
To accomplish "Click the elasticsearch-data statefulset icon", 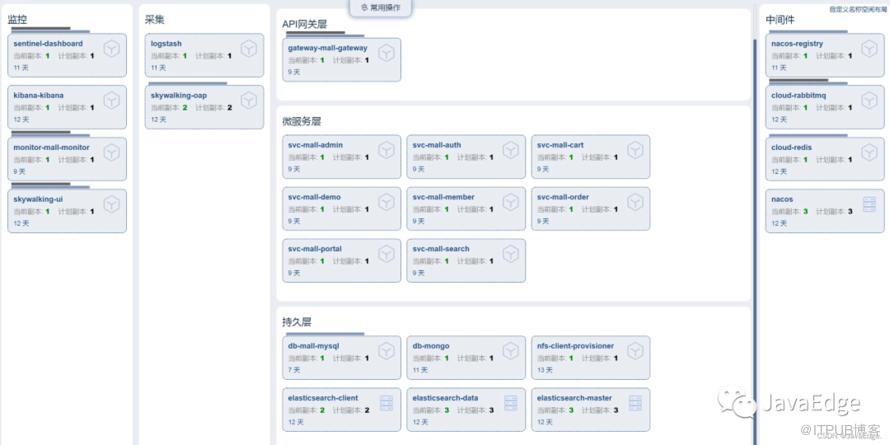I will [x=511, y=403].
